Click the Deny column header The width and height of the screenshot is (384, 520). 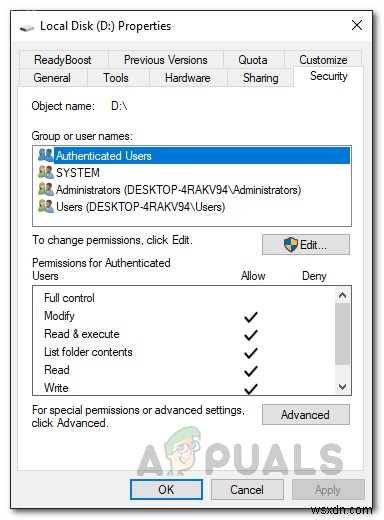pyautogui.click(x=314, y=276)
